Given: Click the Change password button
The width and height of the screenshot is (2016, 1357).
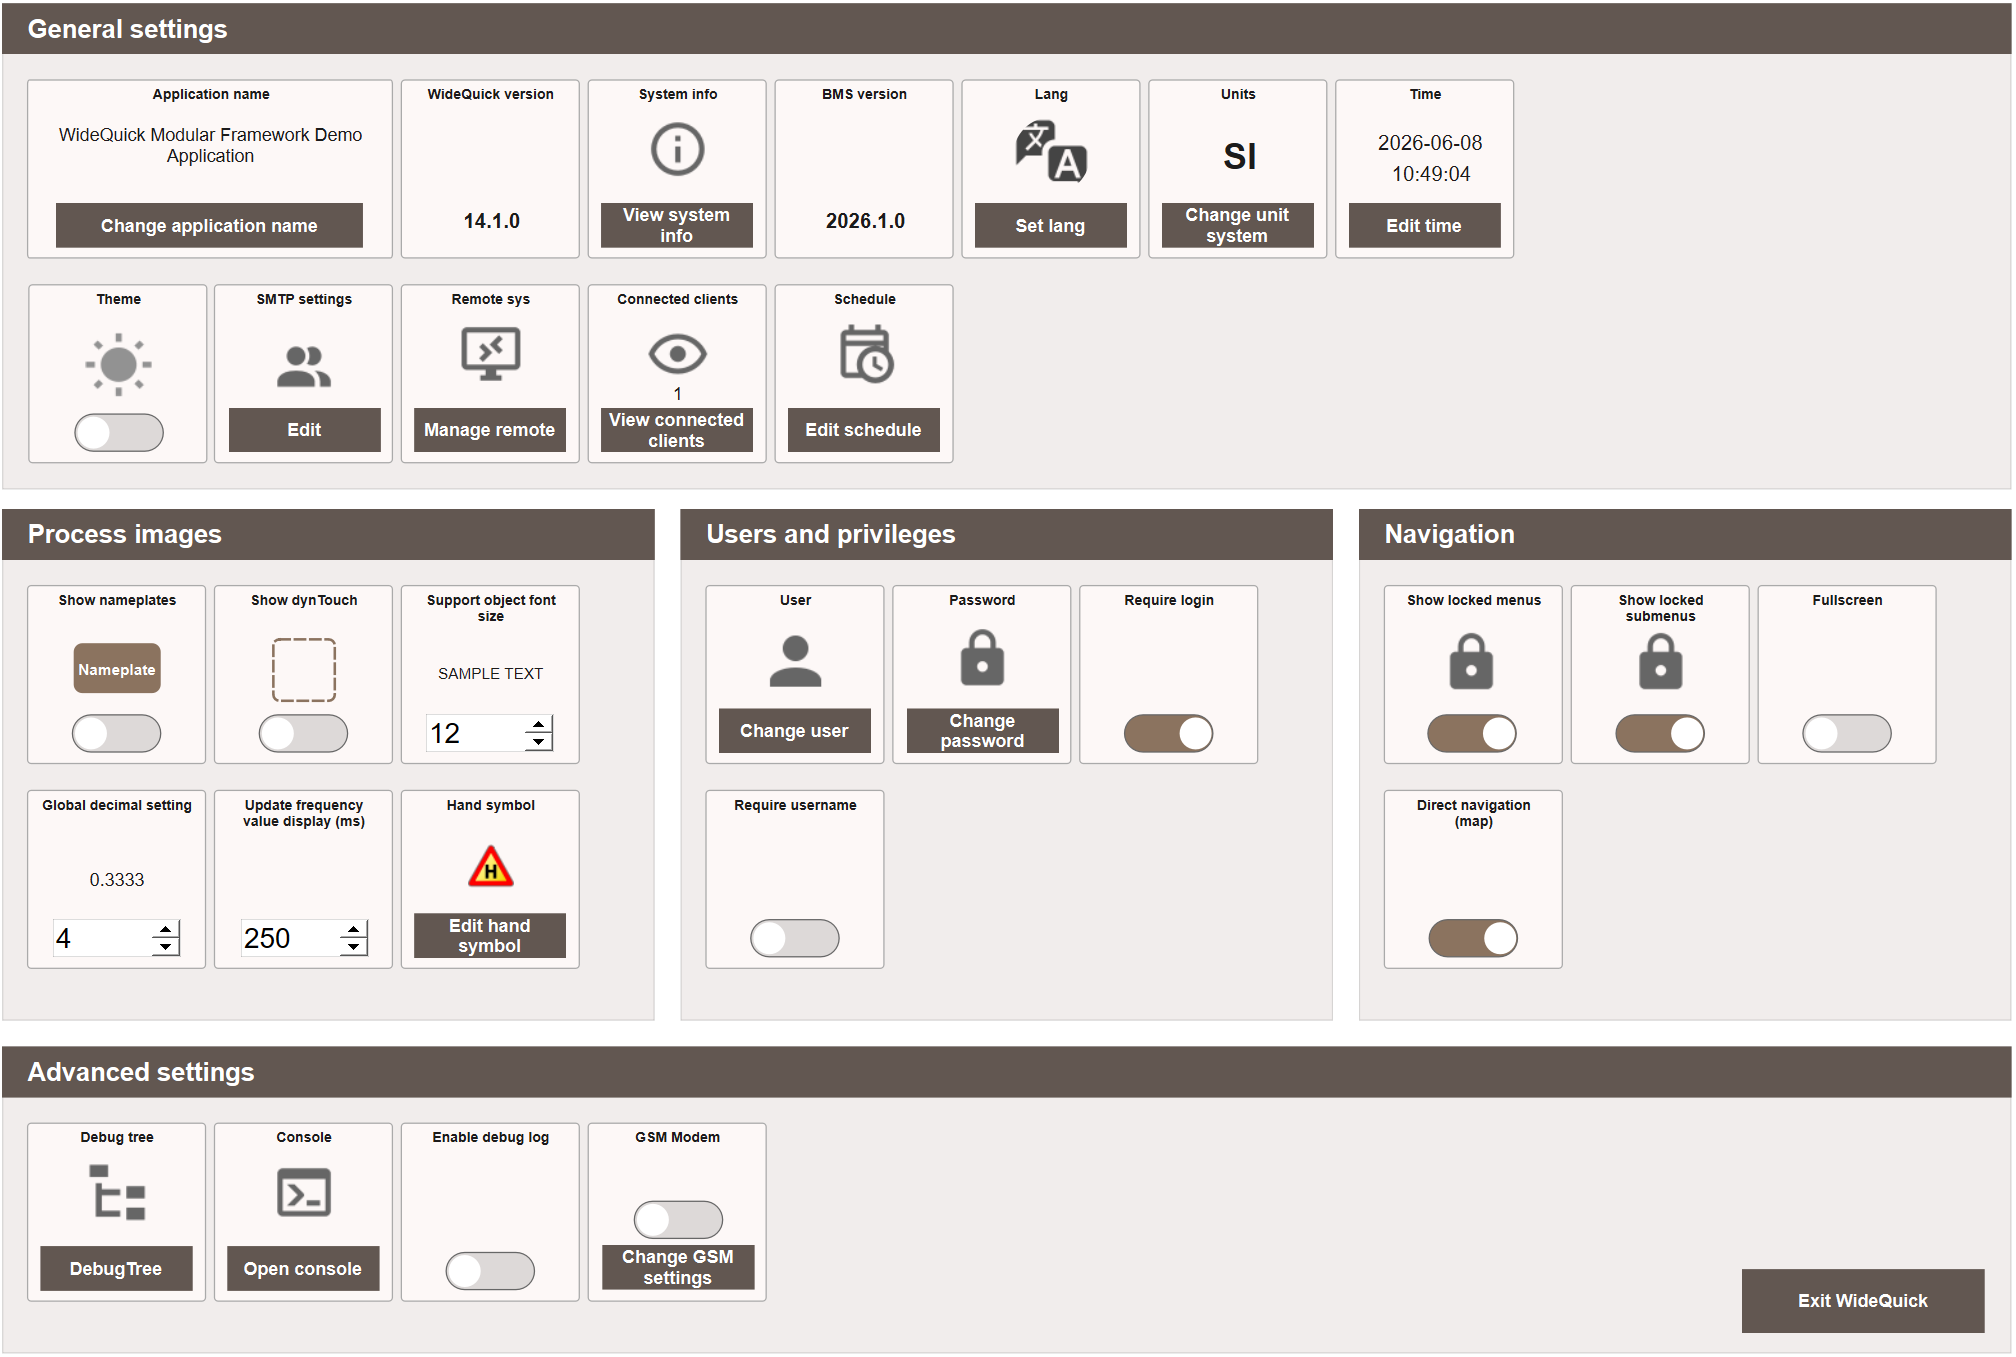Looking at the screenshot, I should click(x=982, y=730).
